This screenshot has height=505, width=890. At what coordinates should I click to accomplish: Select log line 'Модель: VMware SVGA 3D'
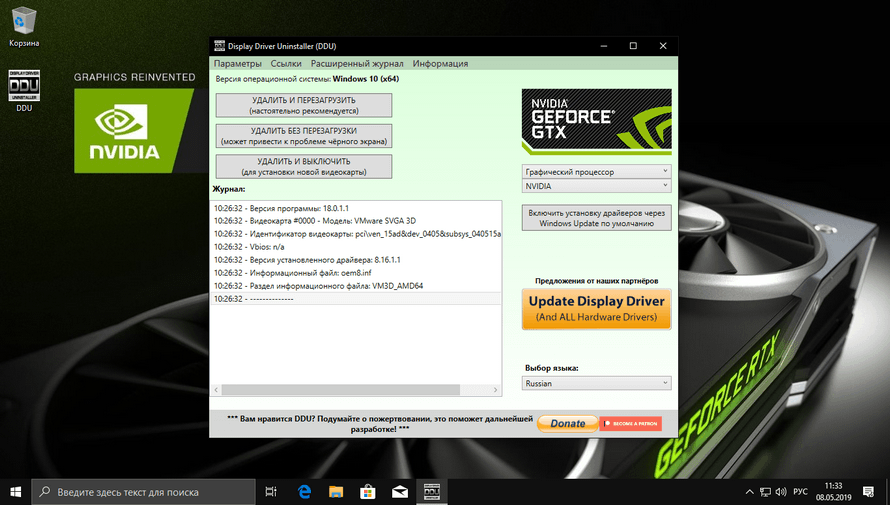coord(356,221)
